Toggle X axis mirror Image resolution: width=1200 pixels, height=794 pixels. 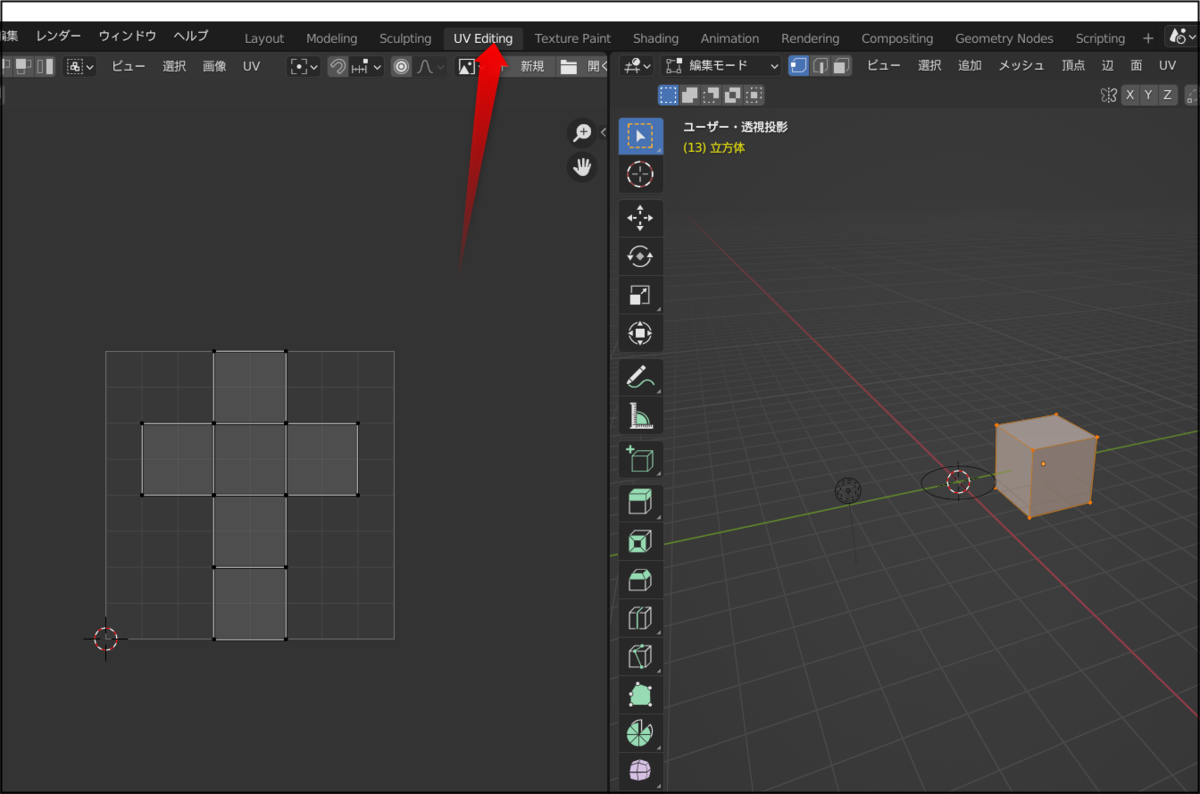tap(1130, 95)
